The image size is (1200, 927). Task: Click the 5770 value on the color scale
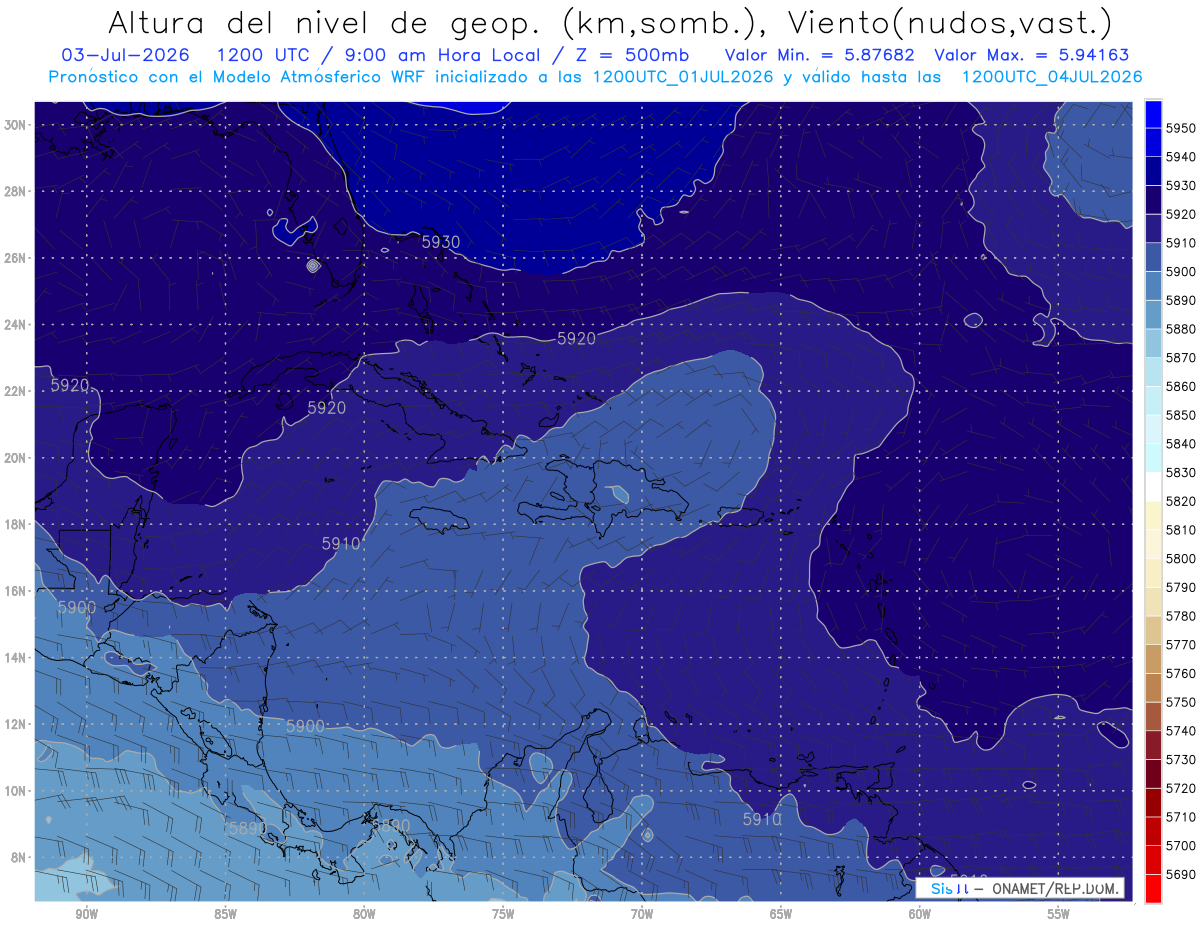[1181, 644]
